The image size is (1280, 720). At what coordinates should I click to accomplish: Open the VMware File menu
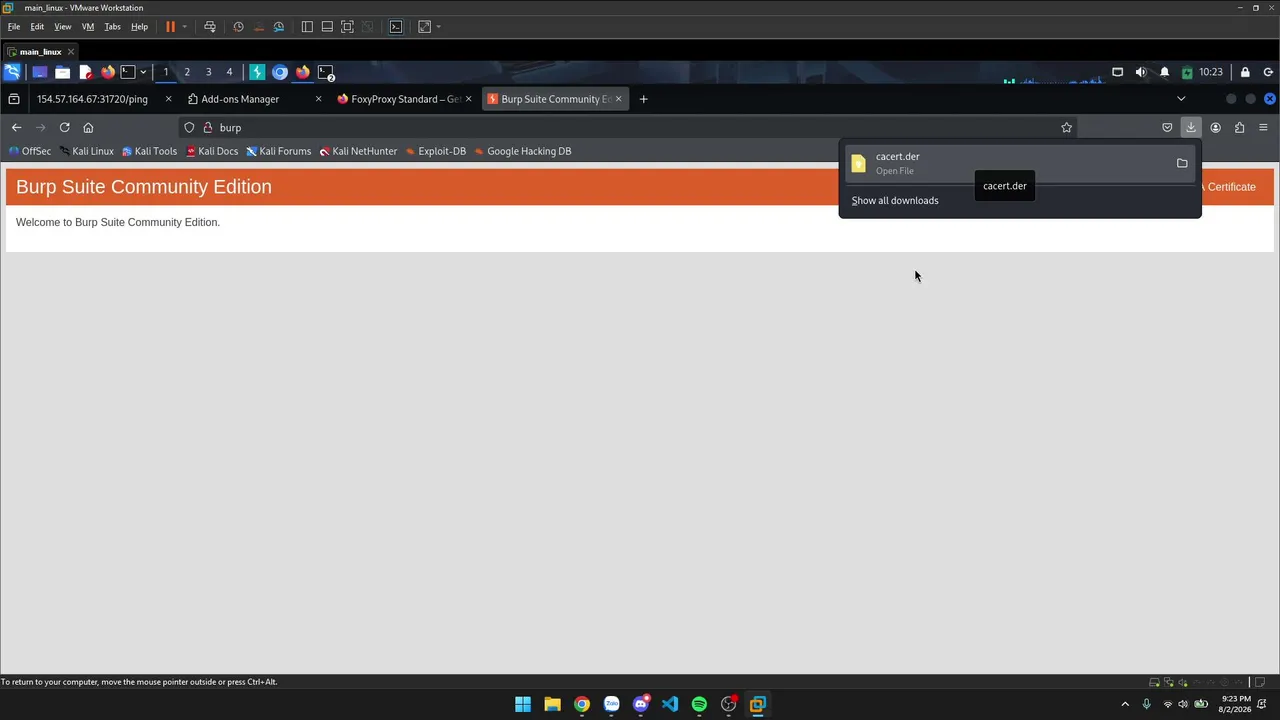[14, 27]
